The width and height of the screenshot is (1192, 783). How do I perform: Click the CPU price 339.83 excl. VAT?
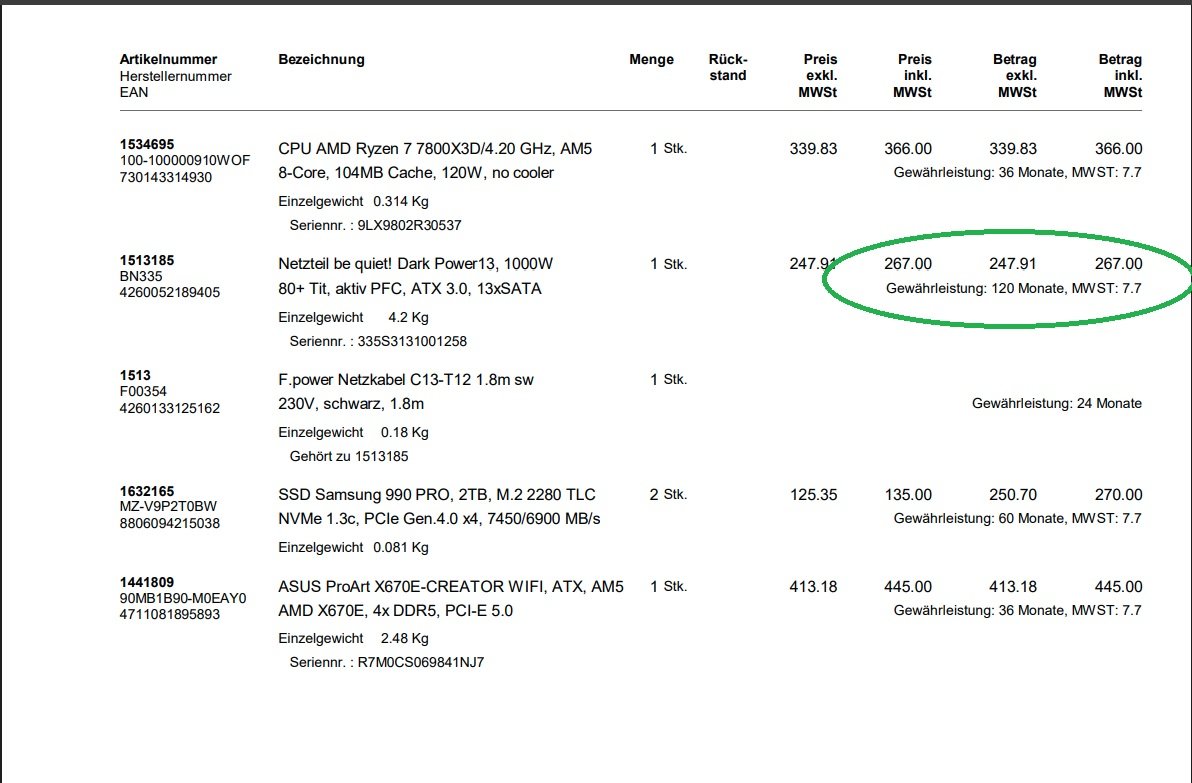813,149
